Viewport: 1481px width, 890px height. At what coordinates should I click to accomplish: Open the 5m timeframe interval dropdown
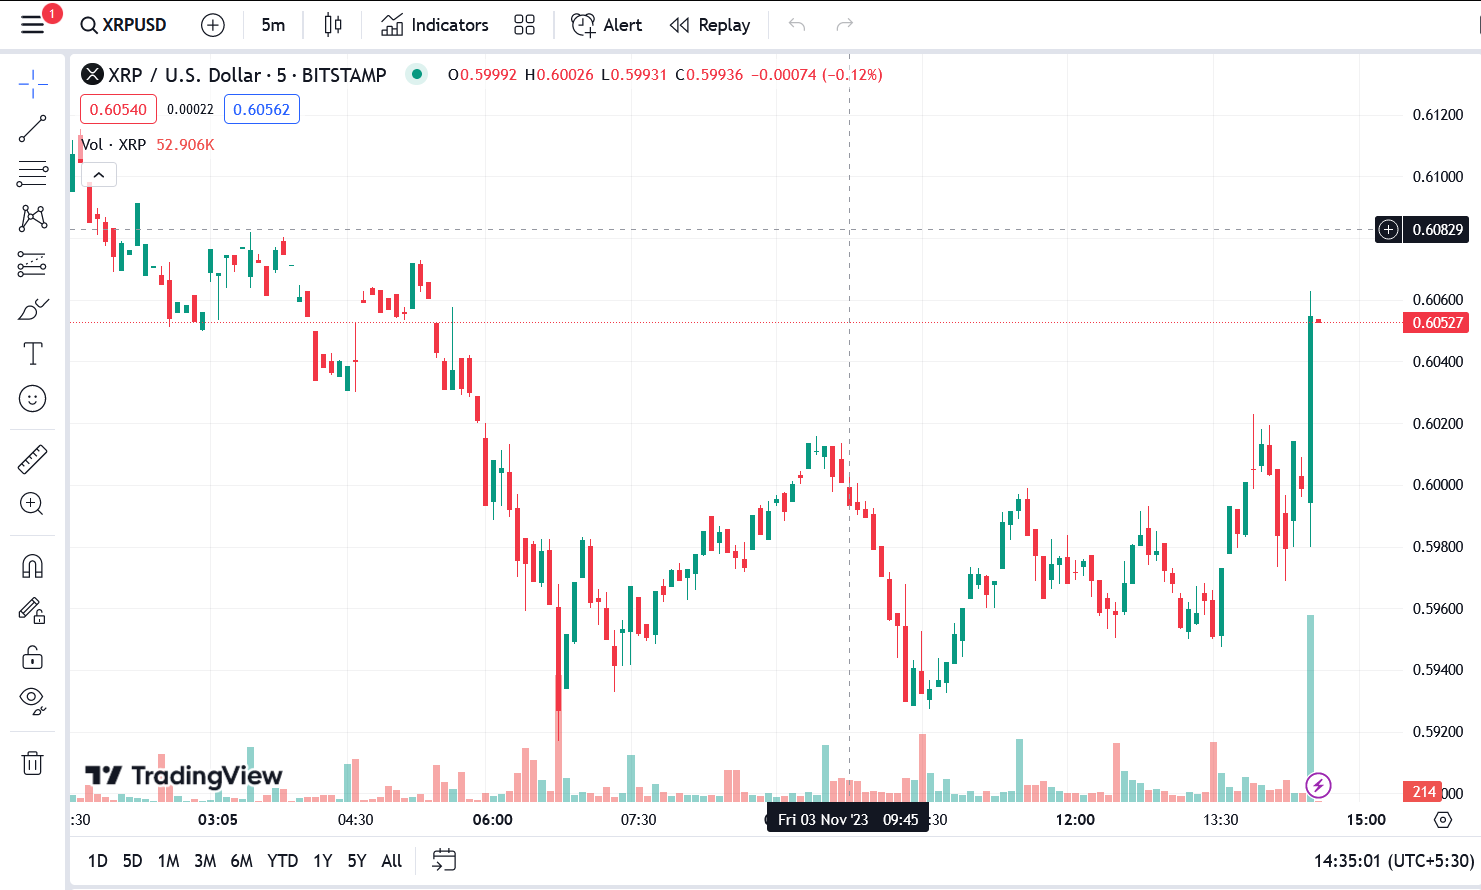[273, 25]
